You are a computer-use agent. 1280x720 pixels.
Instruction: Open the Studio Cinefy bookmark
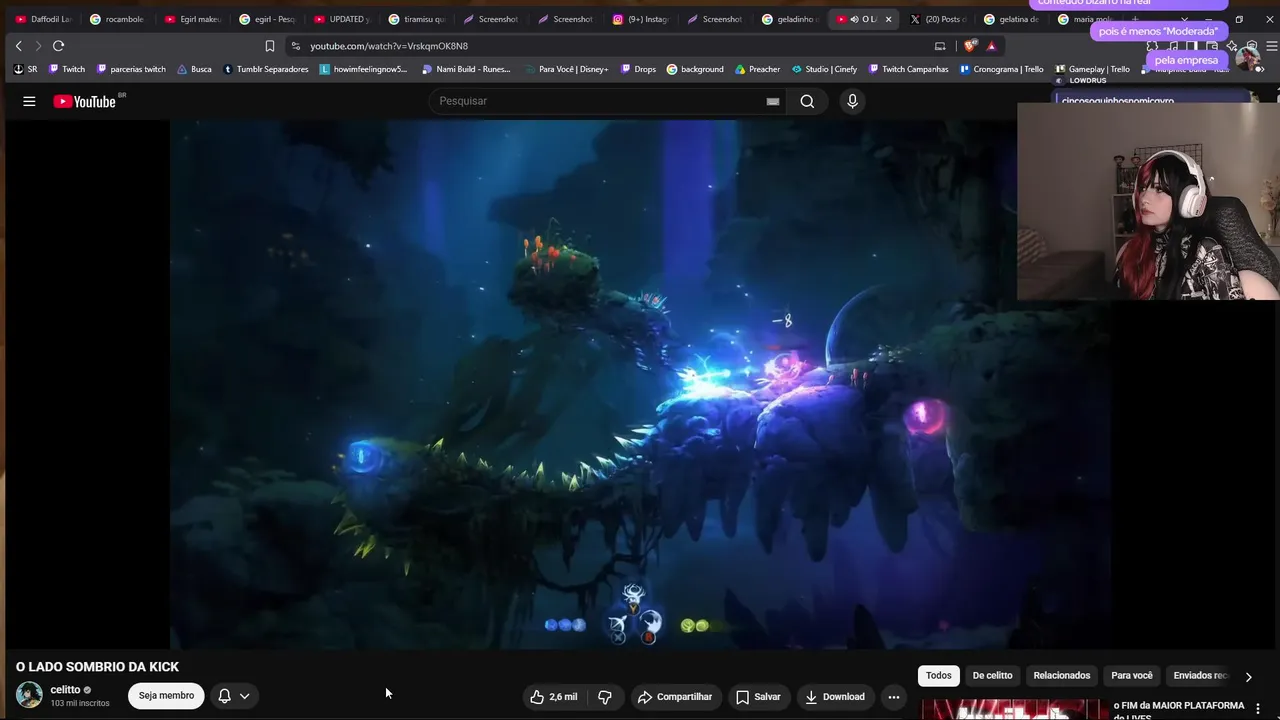click(x=824, y=69)
